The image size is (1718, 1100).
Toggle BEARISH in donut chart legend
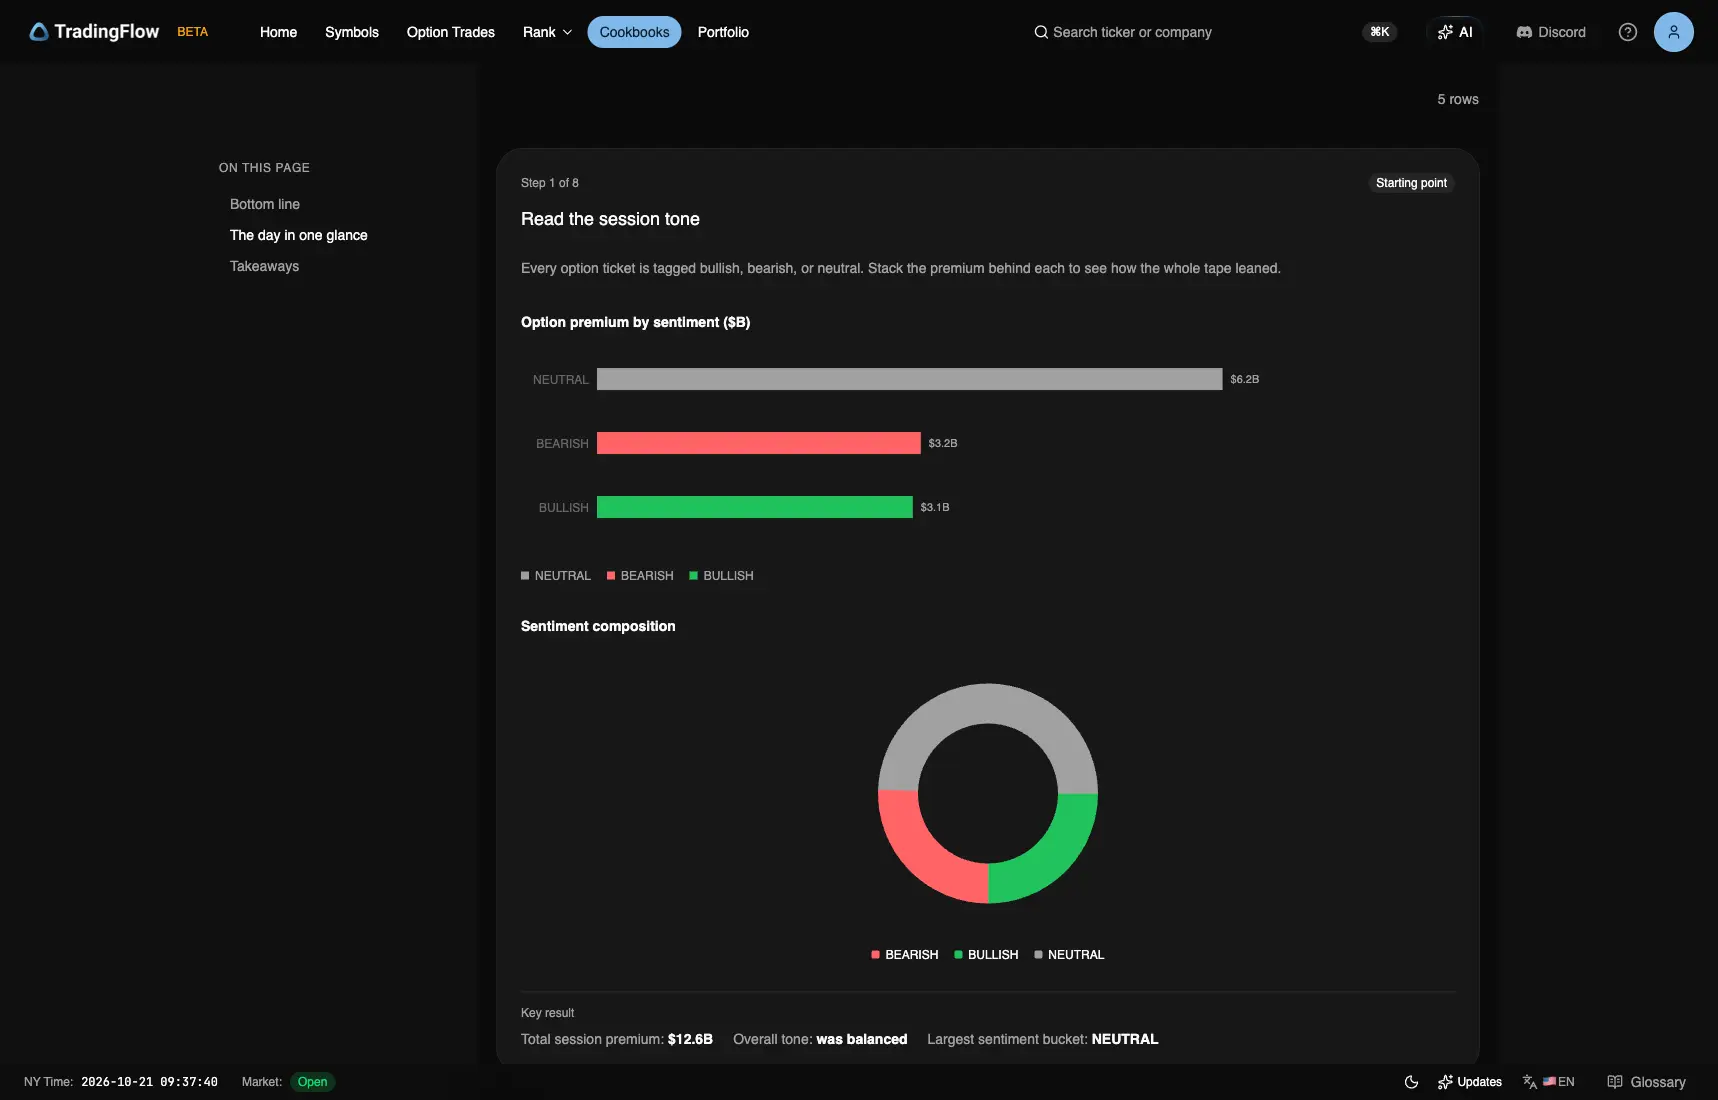[905, 955]
